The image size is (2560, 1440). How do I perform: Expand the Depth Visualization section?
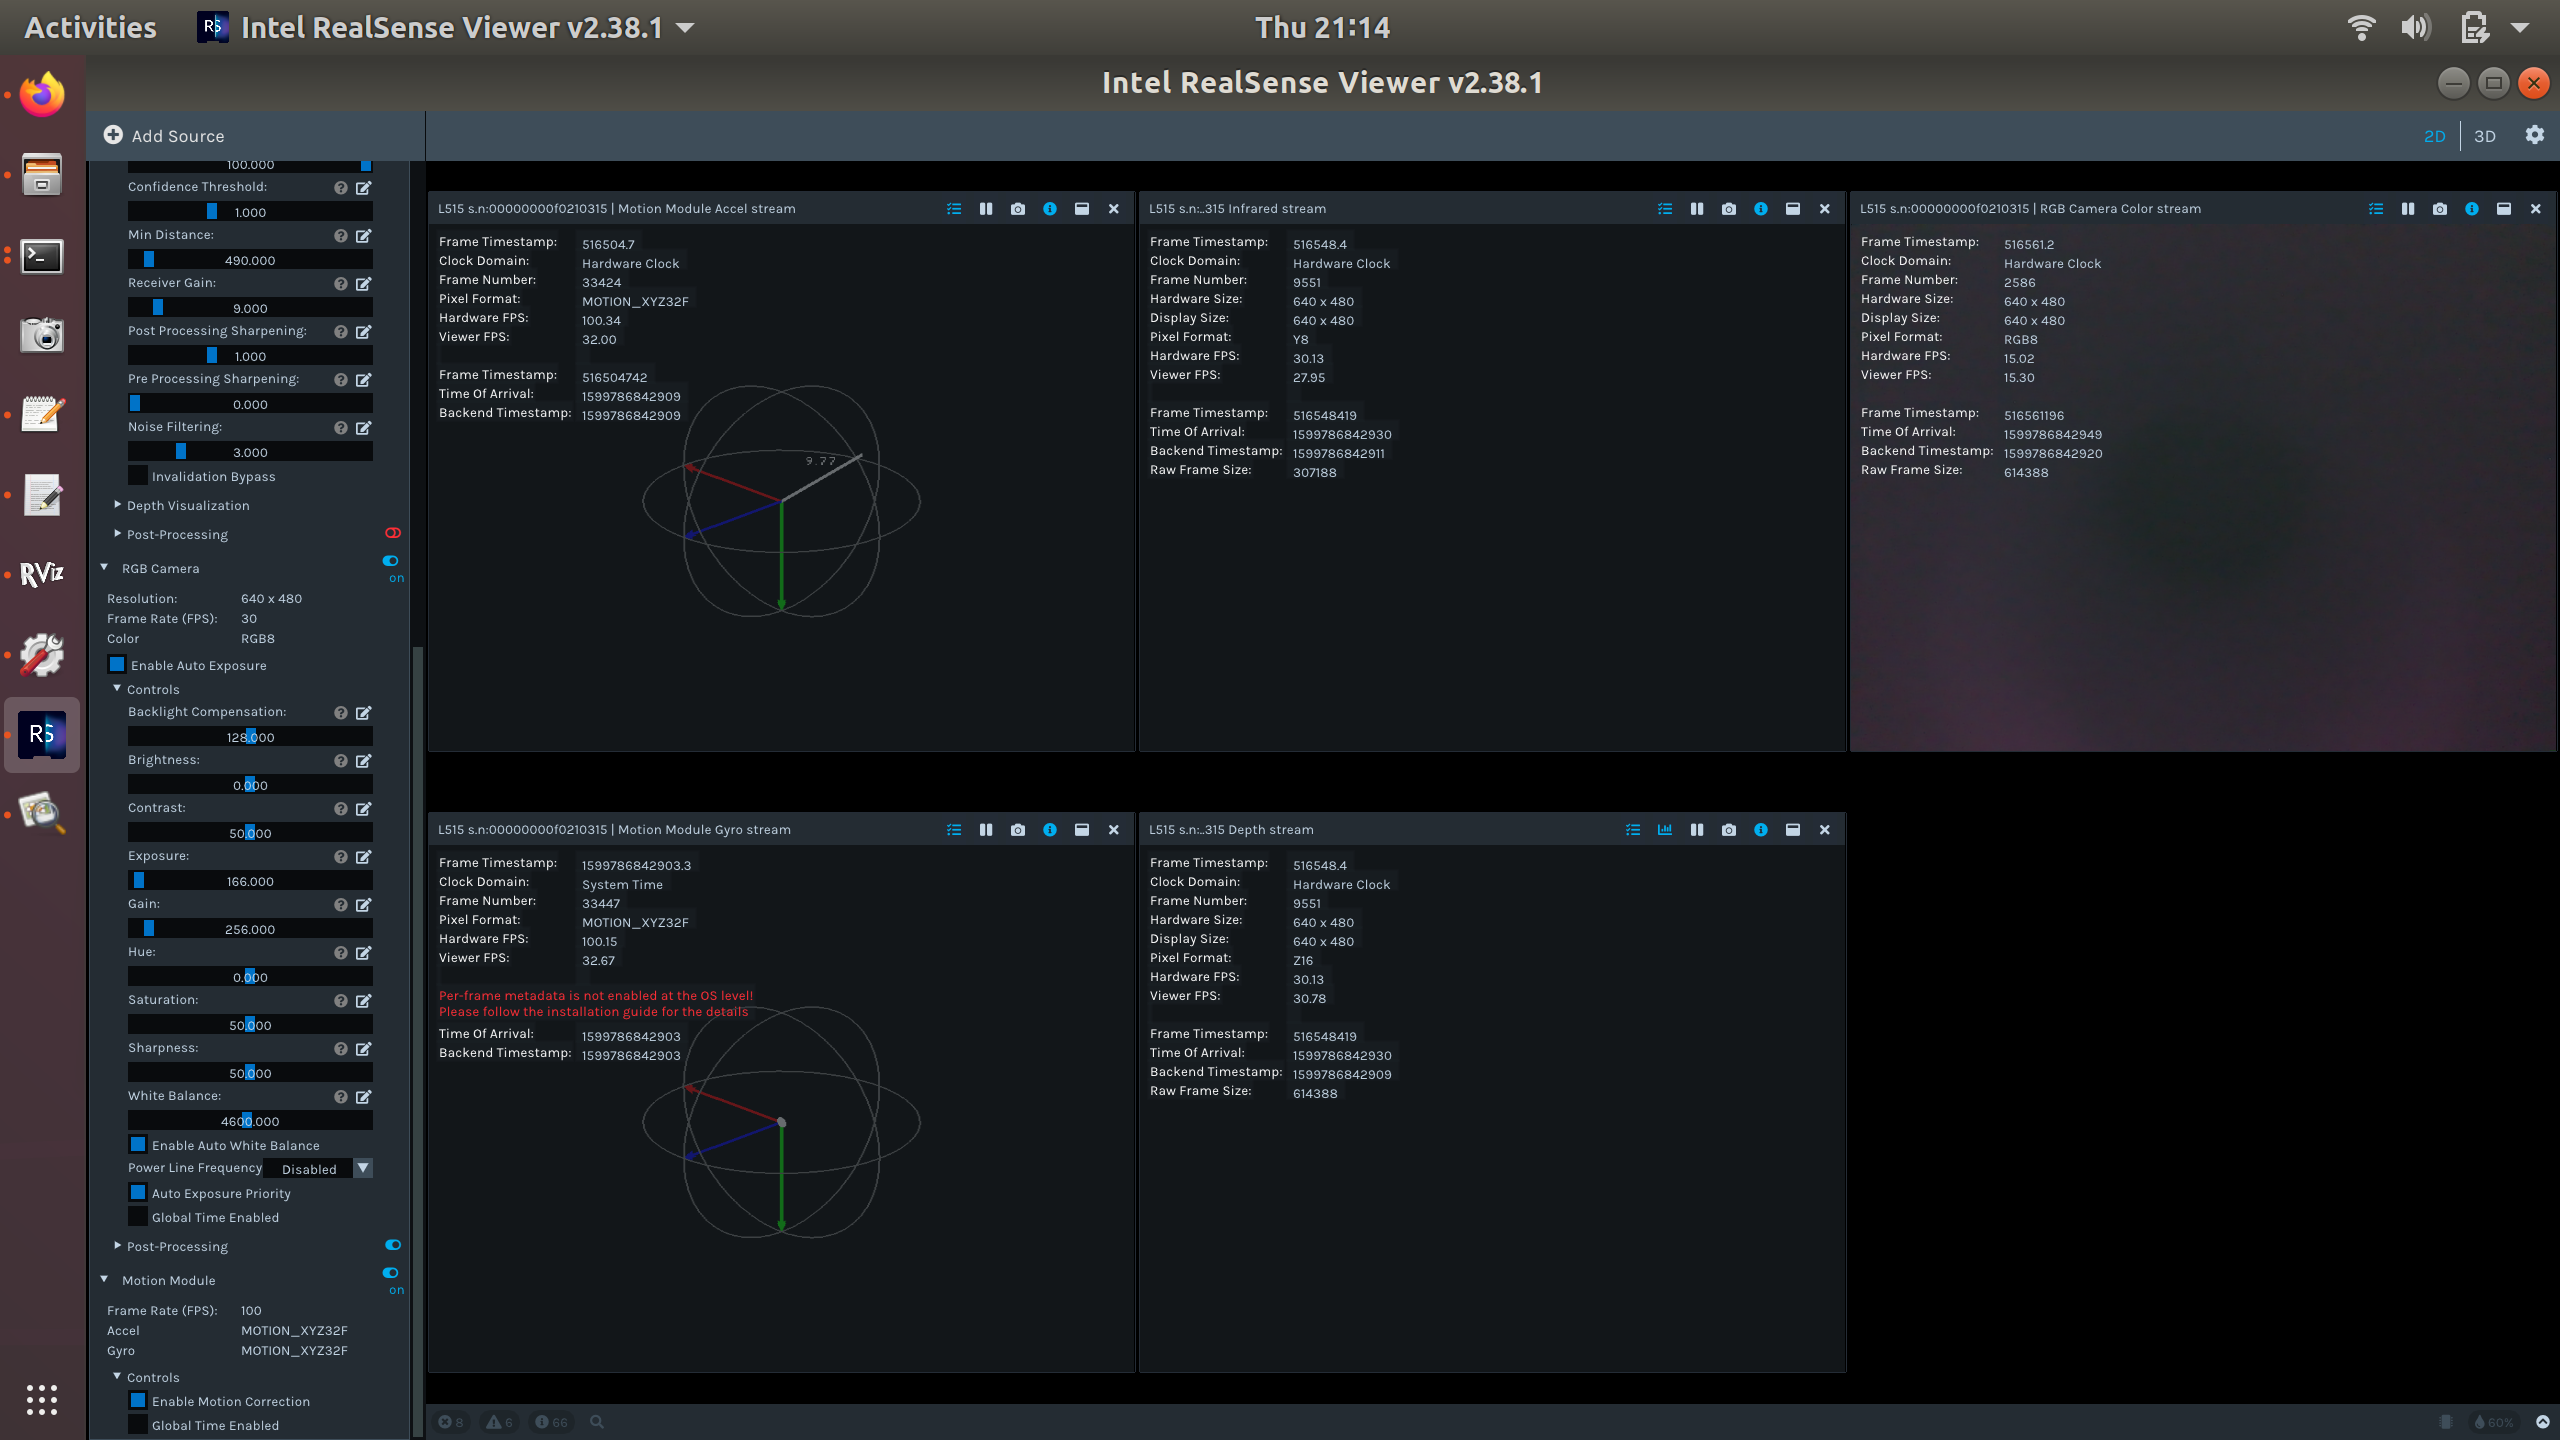(x=117, y=505)
